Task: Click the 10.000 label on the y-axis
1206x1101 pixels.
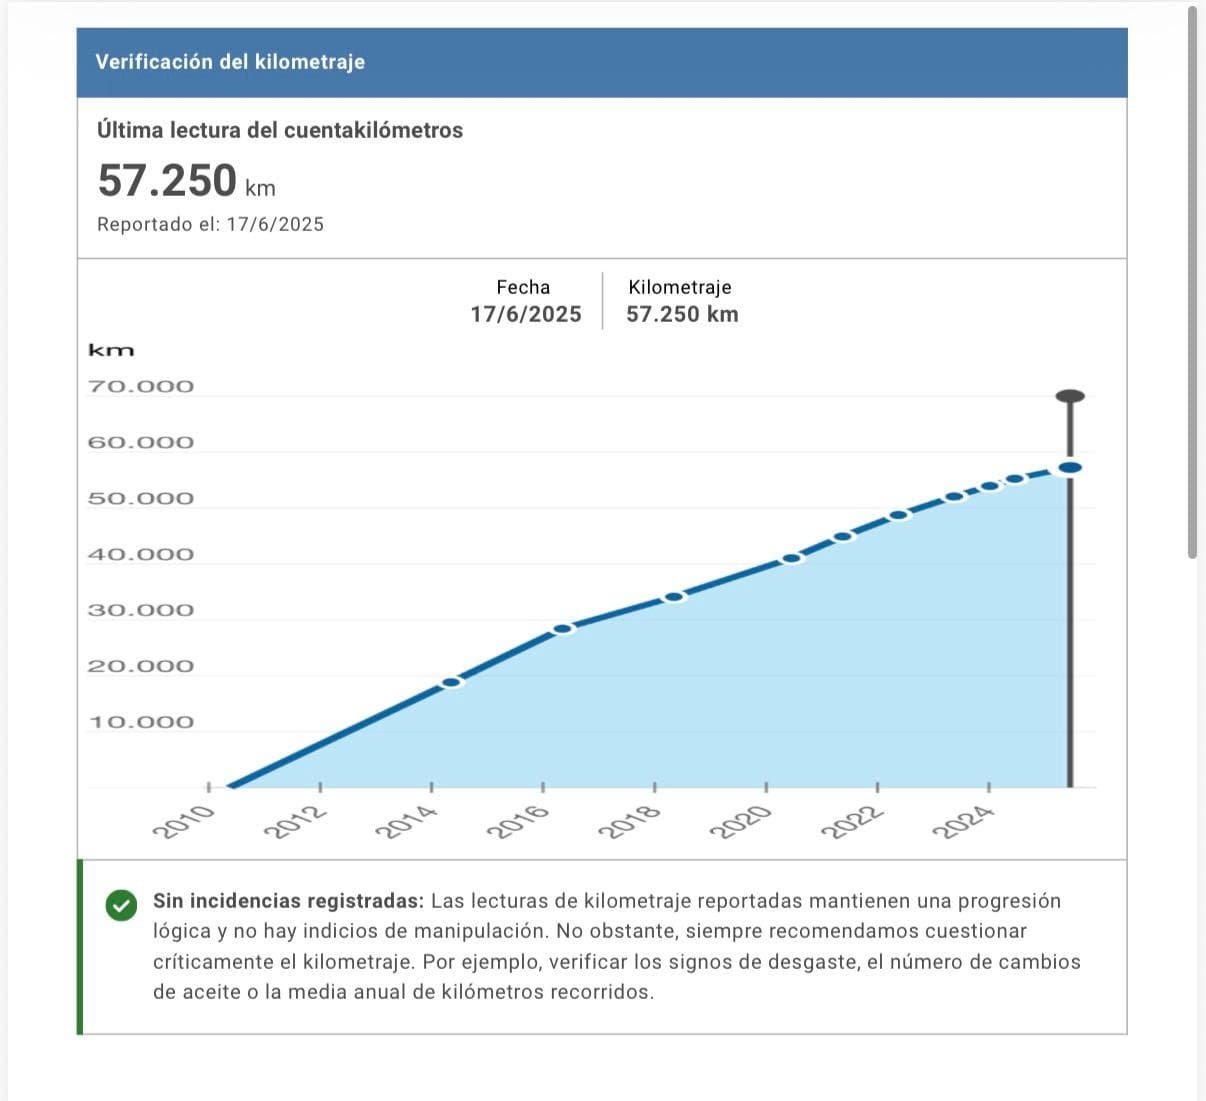Action: [x=141, y=722]
